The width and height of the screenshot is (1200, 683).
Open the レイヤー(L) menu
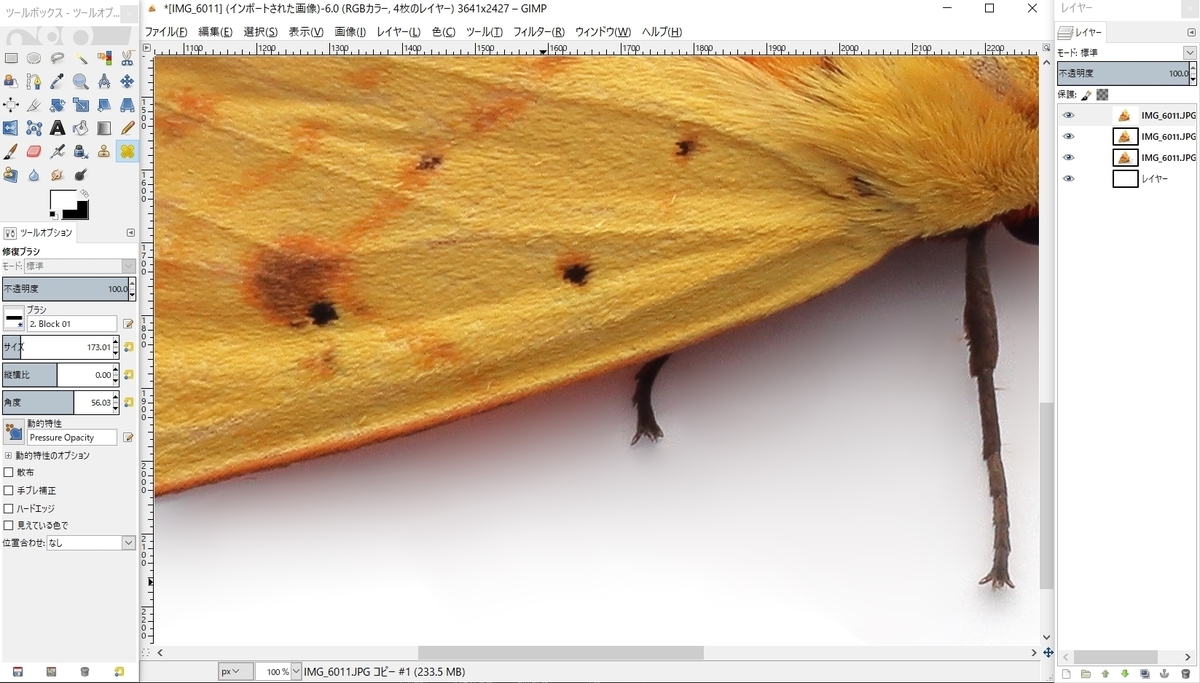point(399,32)
